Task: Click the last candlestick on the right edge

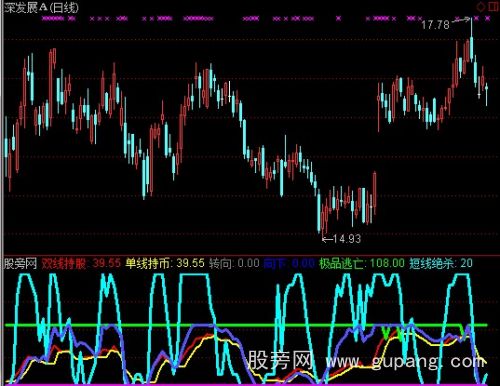Action: [487, 93]
